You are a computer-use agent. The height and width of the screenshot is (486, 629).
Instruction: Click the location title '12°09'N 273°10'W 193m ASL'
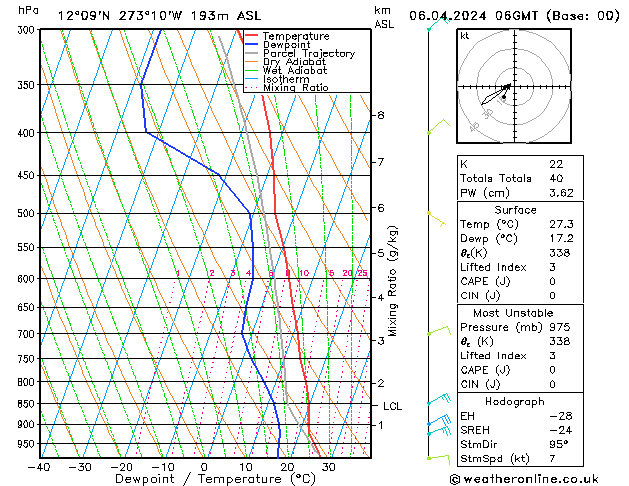click(x=159, y=16)
